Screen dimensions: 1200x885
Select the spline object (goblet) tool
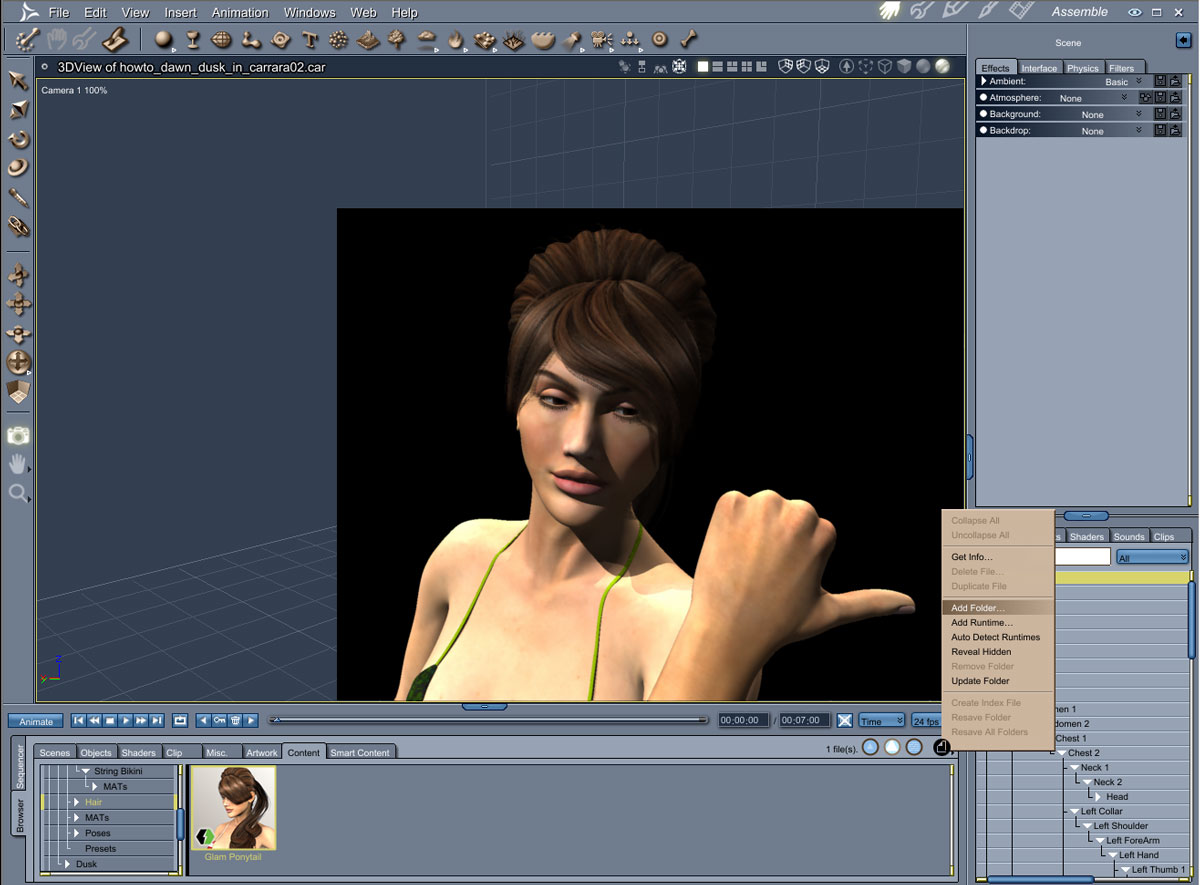coord(193,40)
